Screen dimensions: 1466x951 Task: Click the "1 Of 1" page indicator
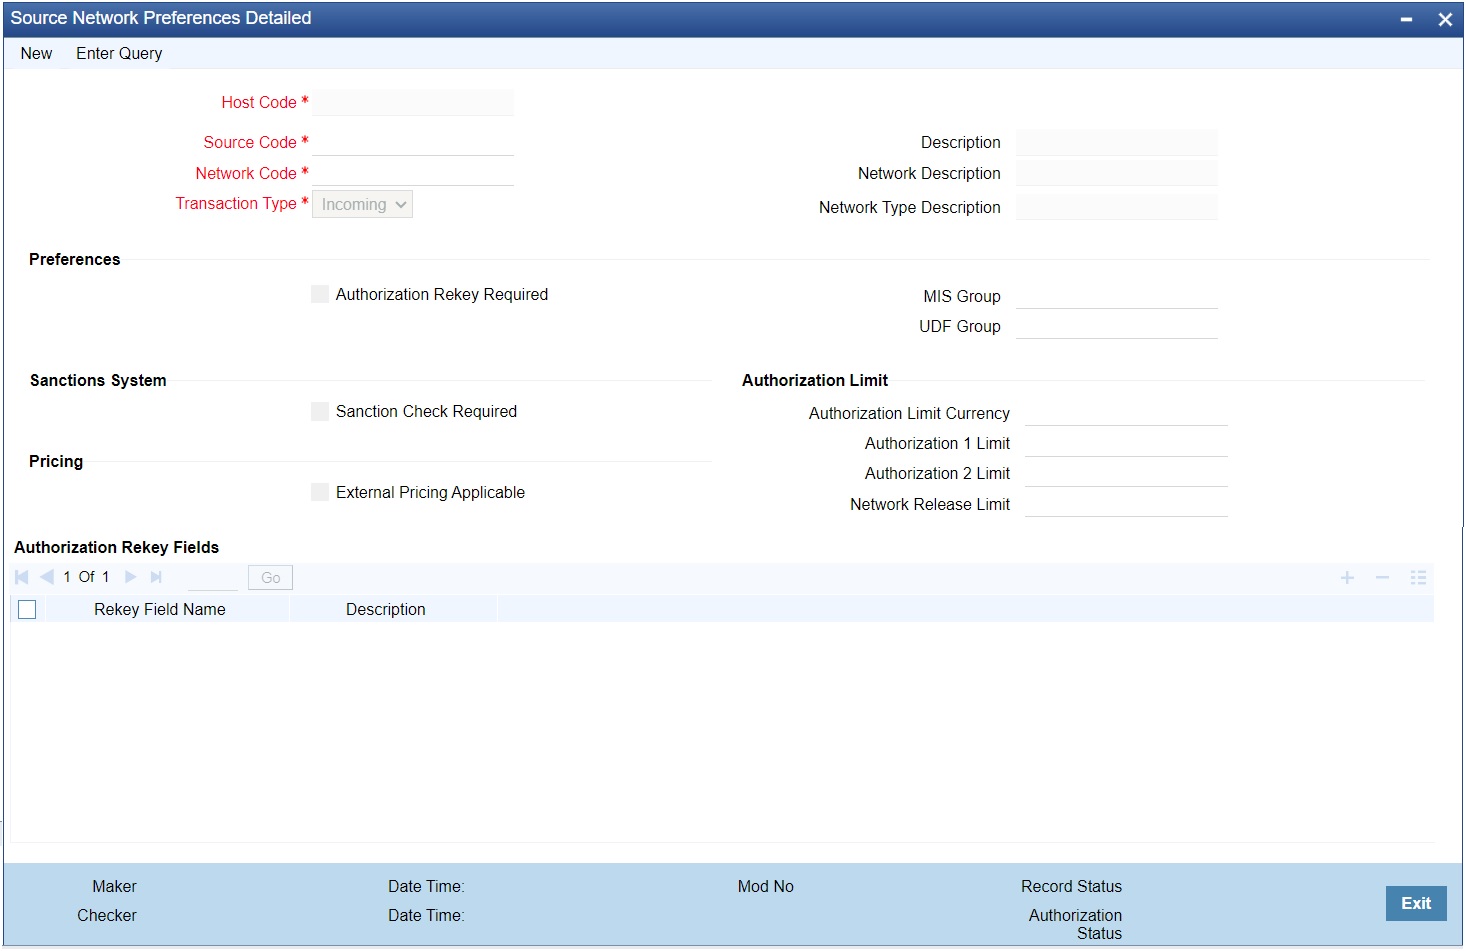coord(86,577)
